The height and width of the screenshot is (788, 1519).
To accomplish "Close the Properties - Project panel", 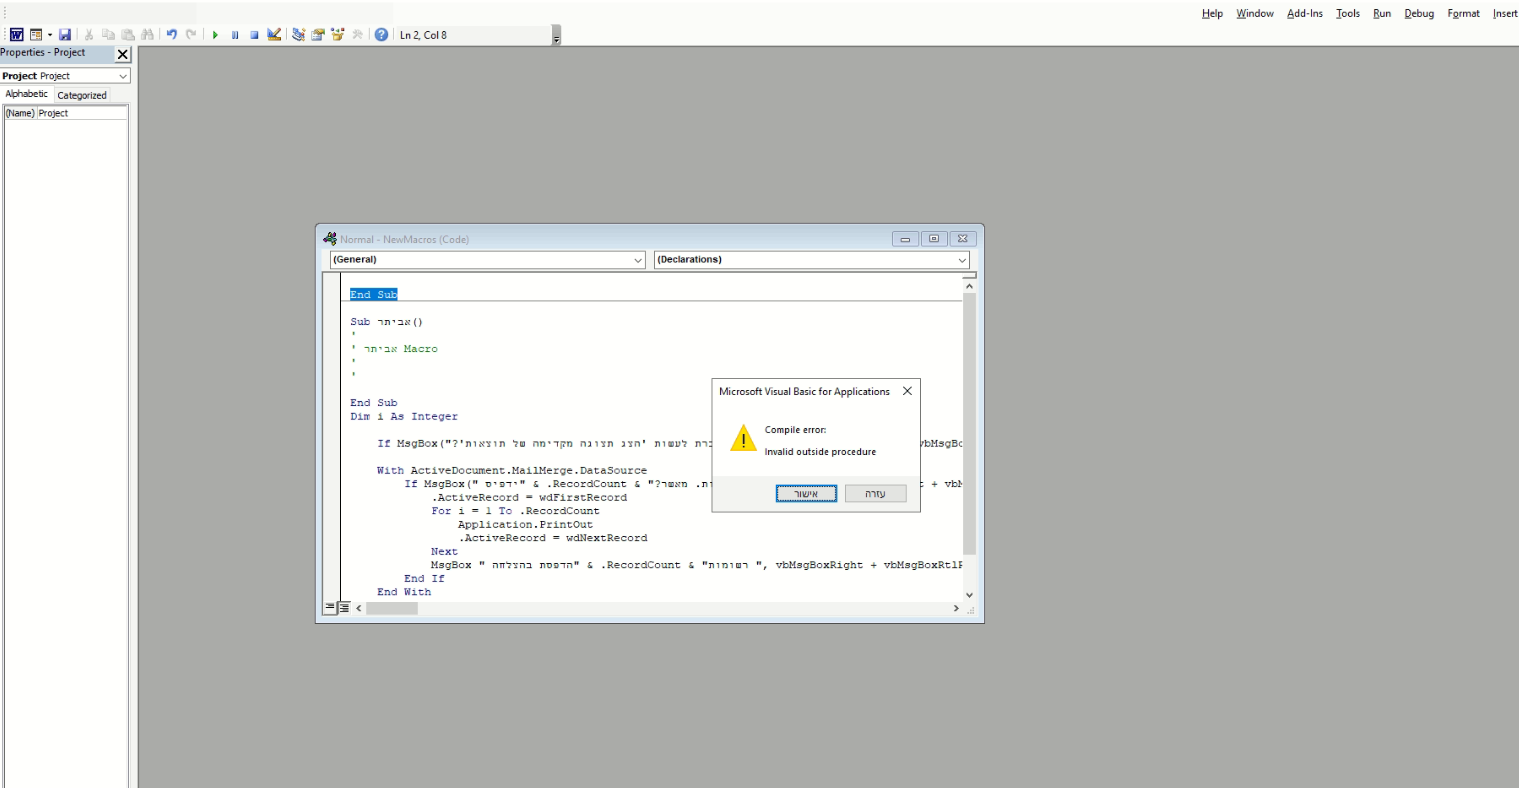I will point(123,54).
